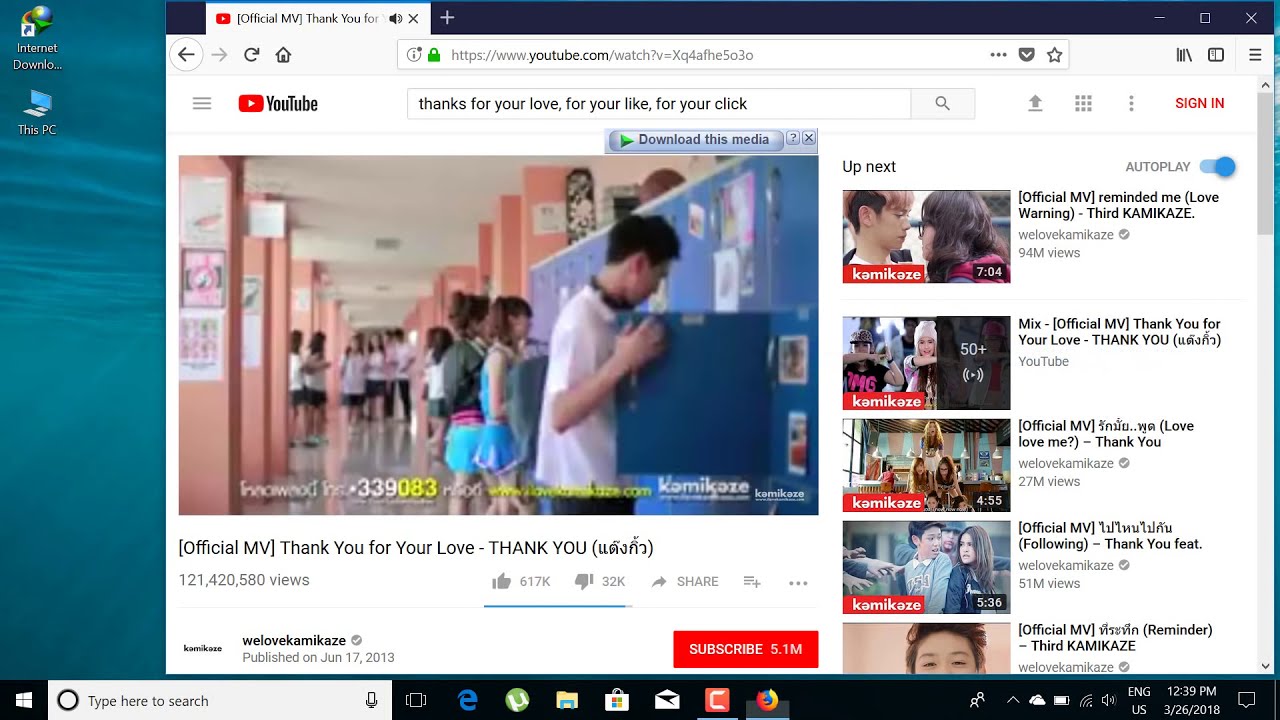Open Windows Start menu
This screenshot has height=720, width=1280.
pyautogui.click(x=24, y=700)
